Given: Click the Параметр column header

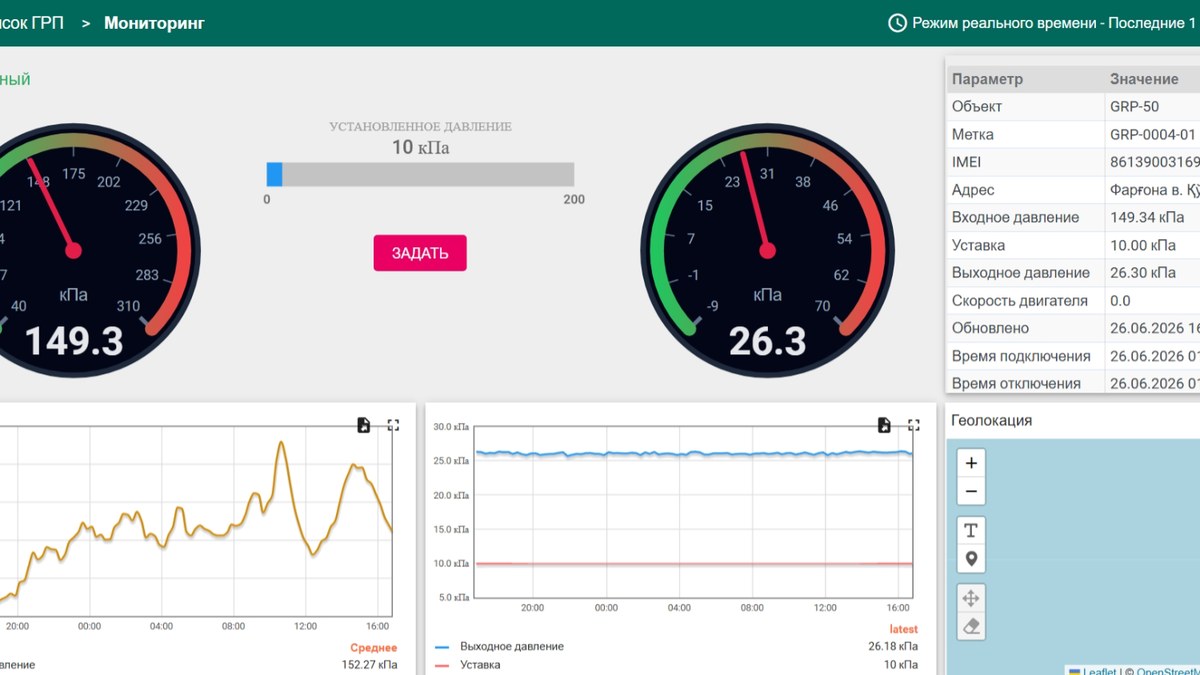Looking at the screenshot, I should click(x=988, y=79).
